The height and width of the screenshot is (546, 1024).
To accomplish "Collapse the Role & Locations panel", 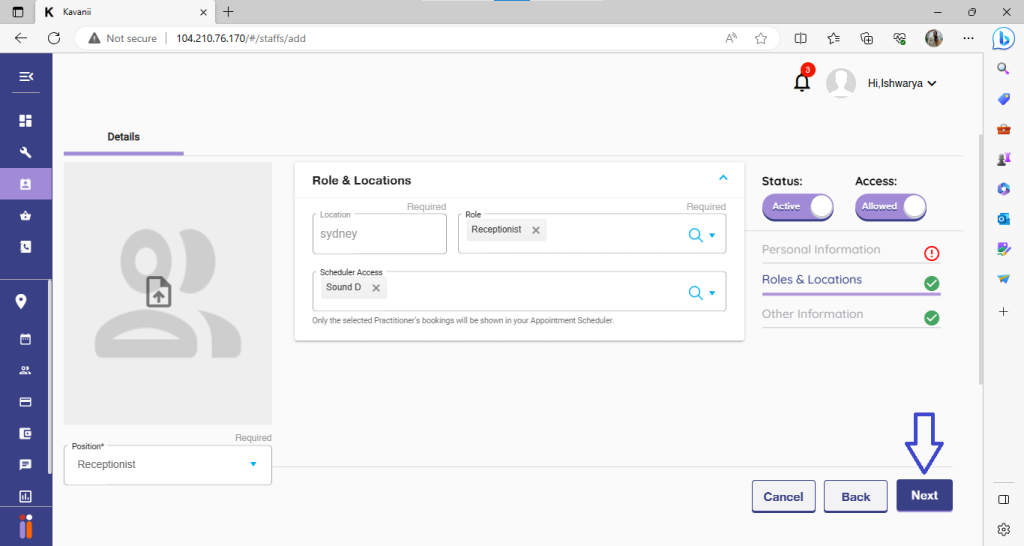I will point(723,178).
